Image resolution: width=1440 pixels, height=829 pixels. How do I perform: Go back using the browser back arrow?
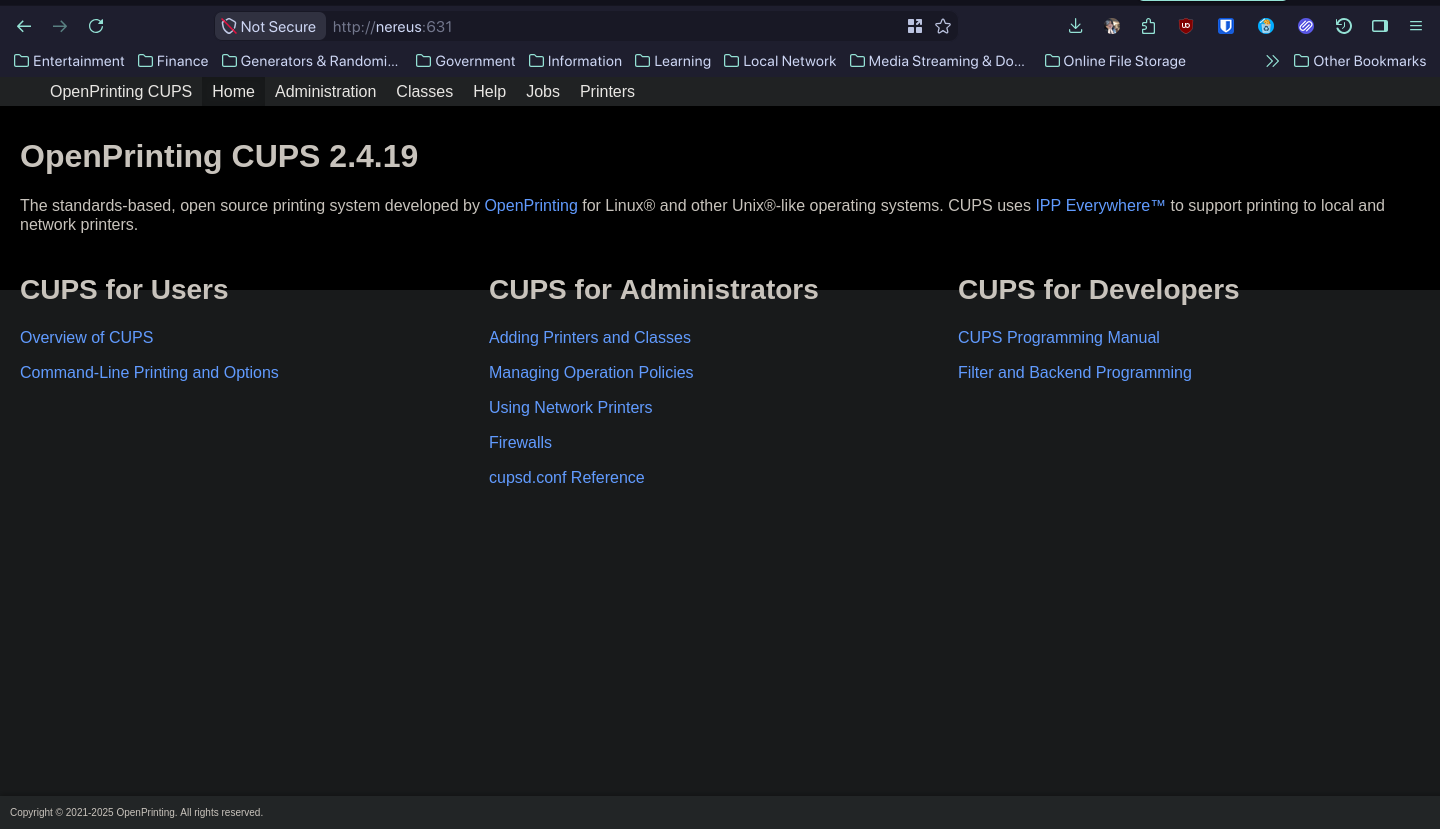pyautogui.click(x=24, y=26)
